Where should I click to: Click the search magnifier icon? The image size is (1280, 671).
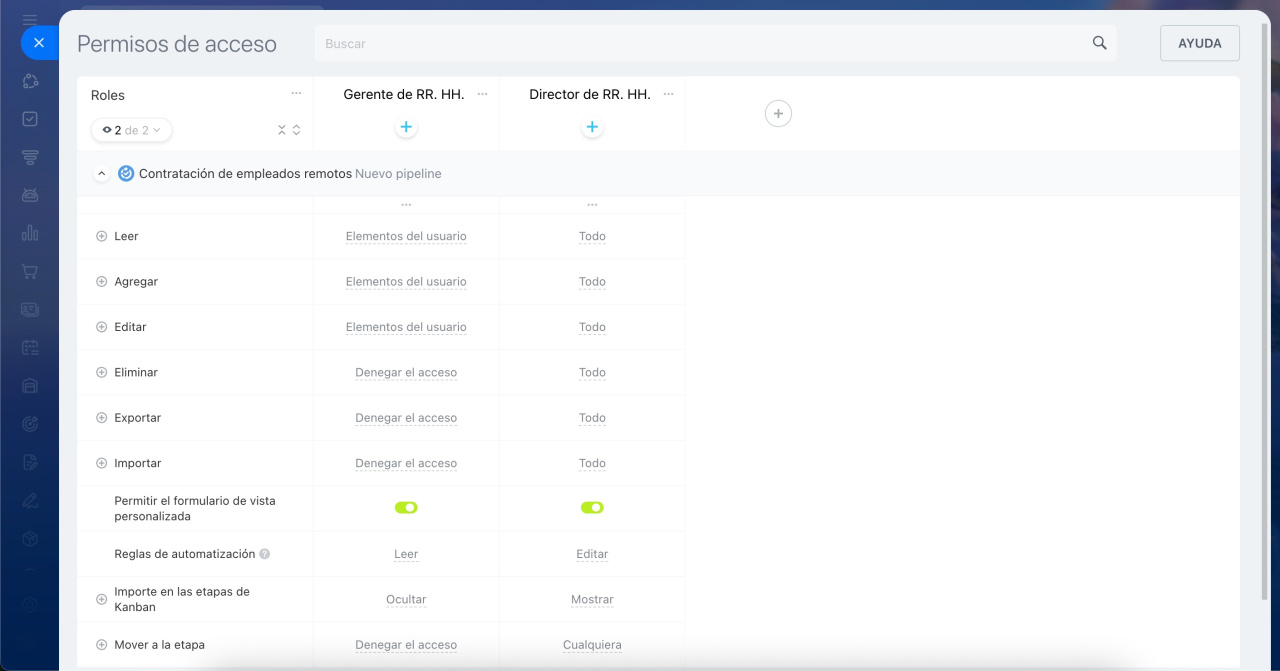1100,43
